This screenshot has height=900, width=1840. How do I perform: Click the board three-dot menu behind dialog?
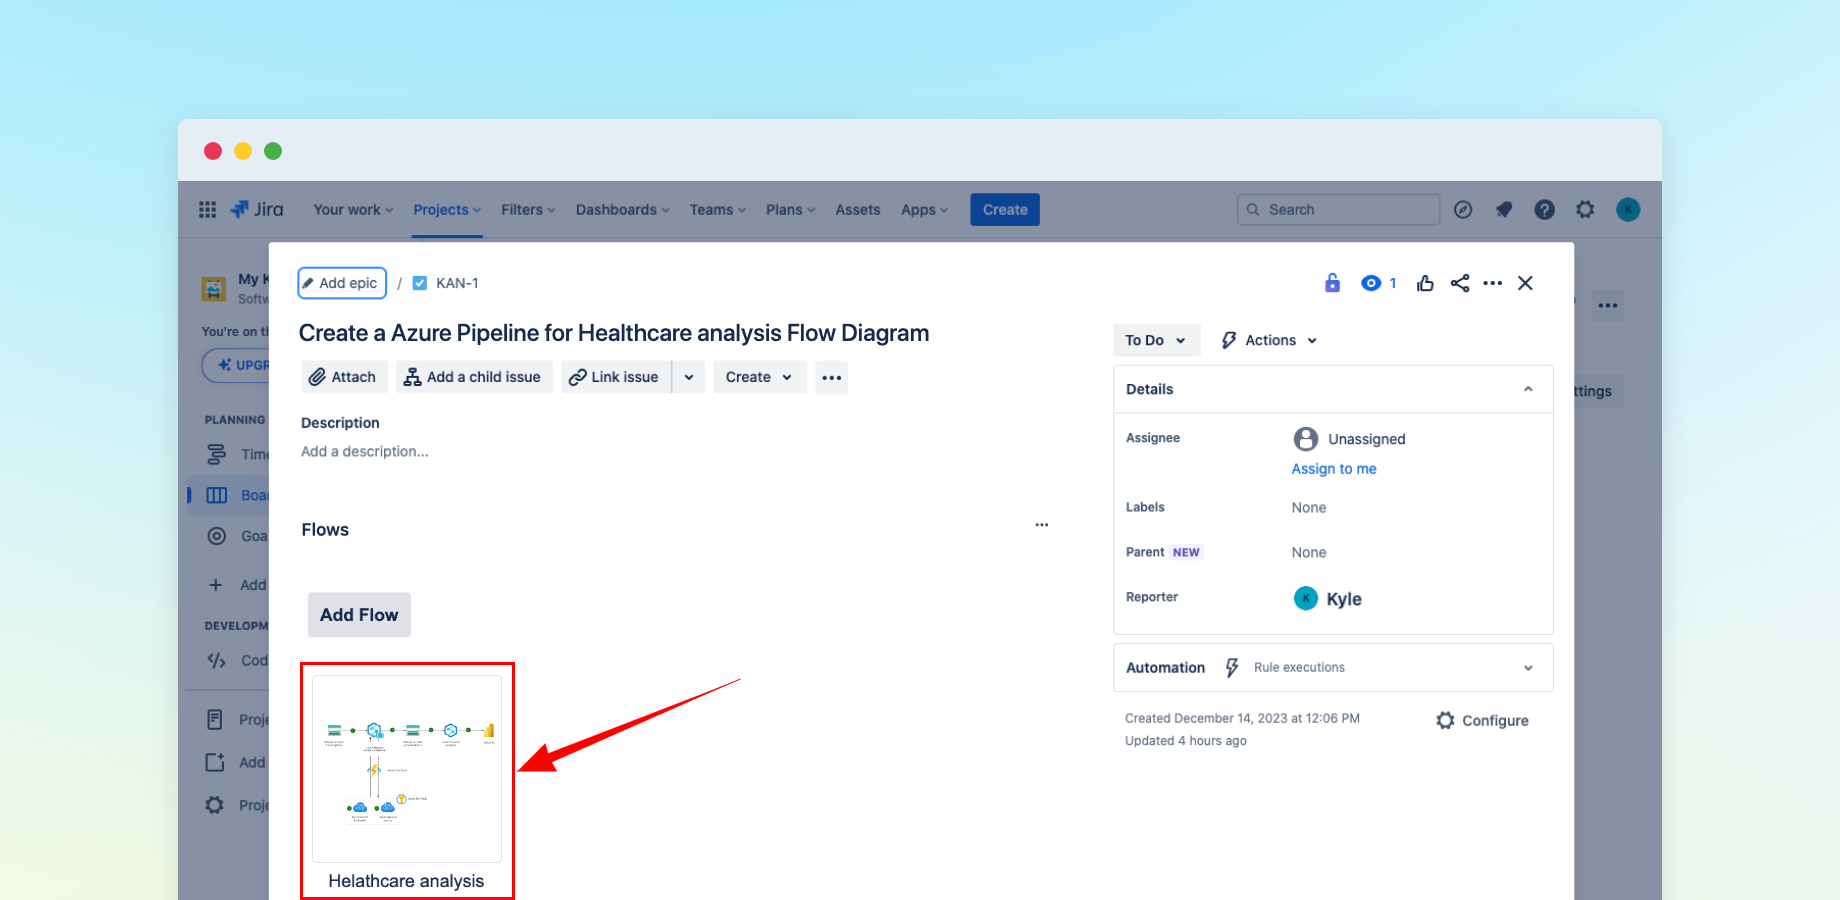pyautogui.click(x=1608, y=305)
